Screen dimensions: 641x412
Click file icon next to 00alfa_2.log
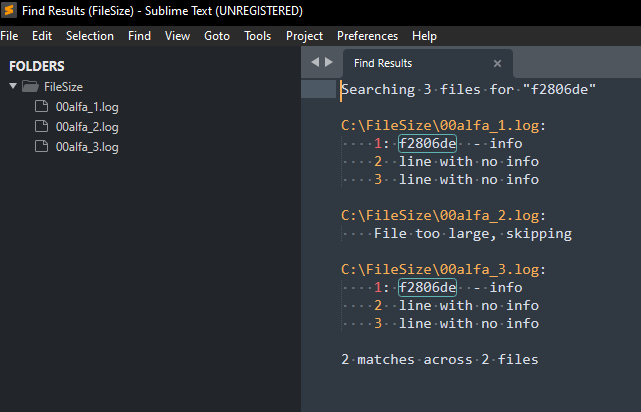point(41,126)
